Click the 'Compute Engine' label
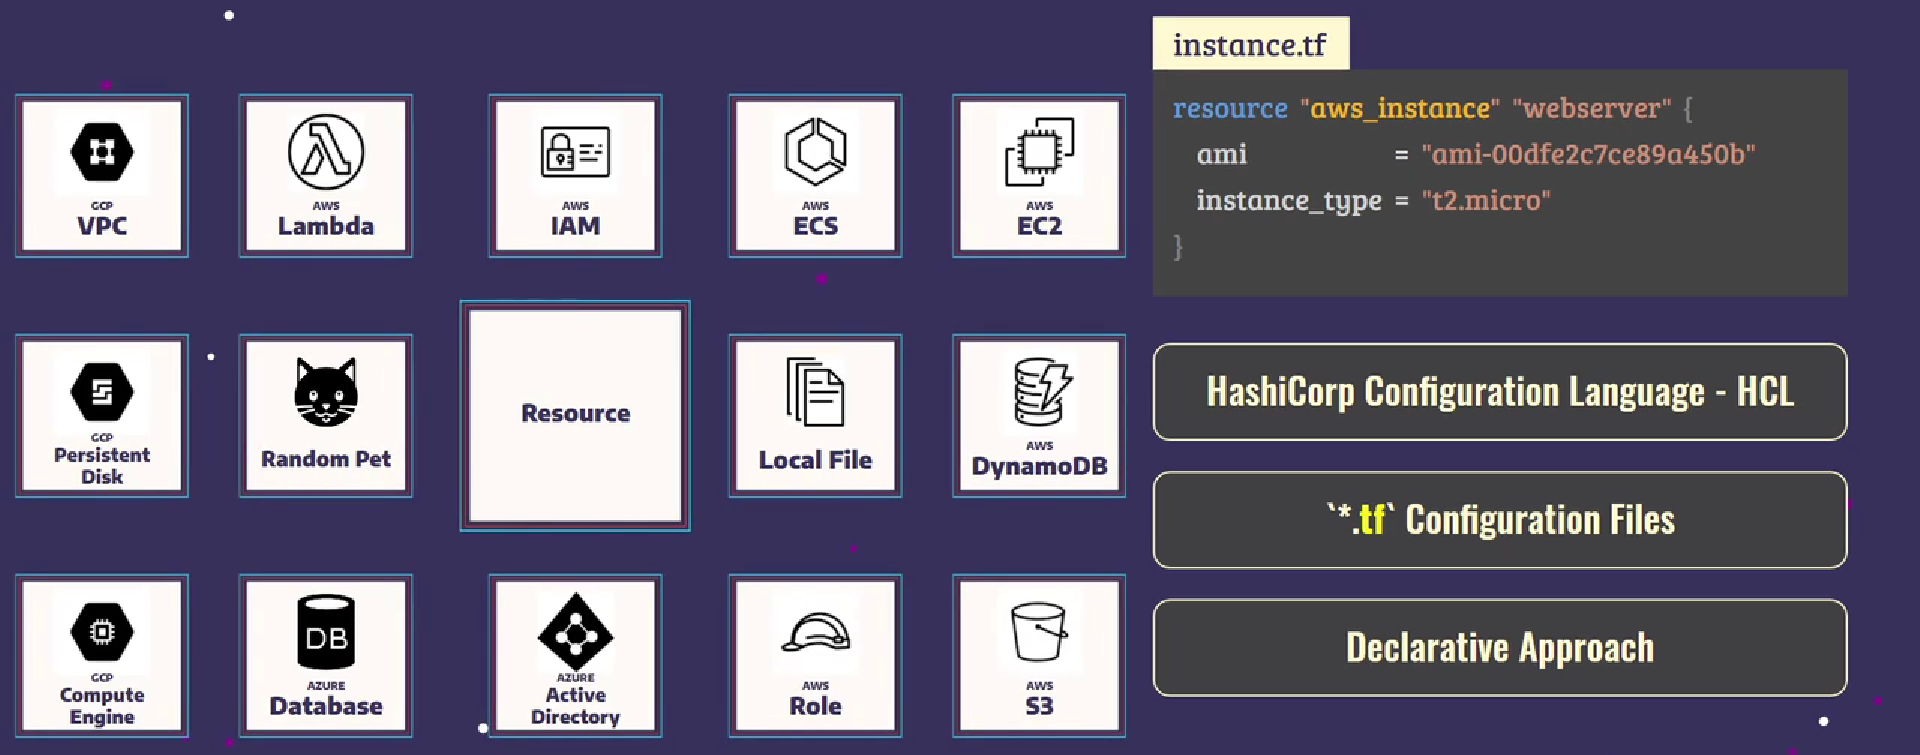This screenshot has height=755, width=1920. click(102, 706)
